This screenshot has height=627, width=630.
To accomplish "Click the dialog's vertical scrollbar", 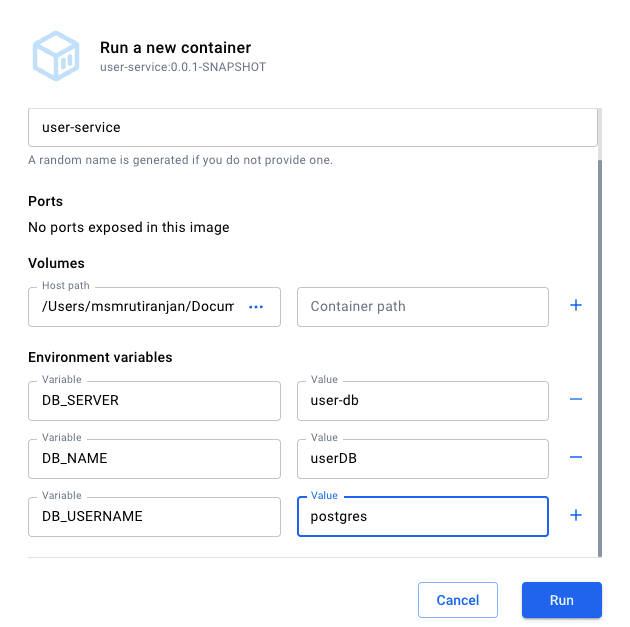I will (600, 350).
